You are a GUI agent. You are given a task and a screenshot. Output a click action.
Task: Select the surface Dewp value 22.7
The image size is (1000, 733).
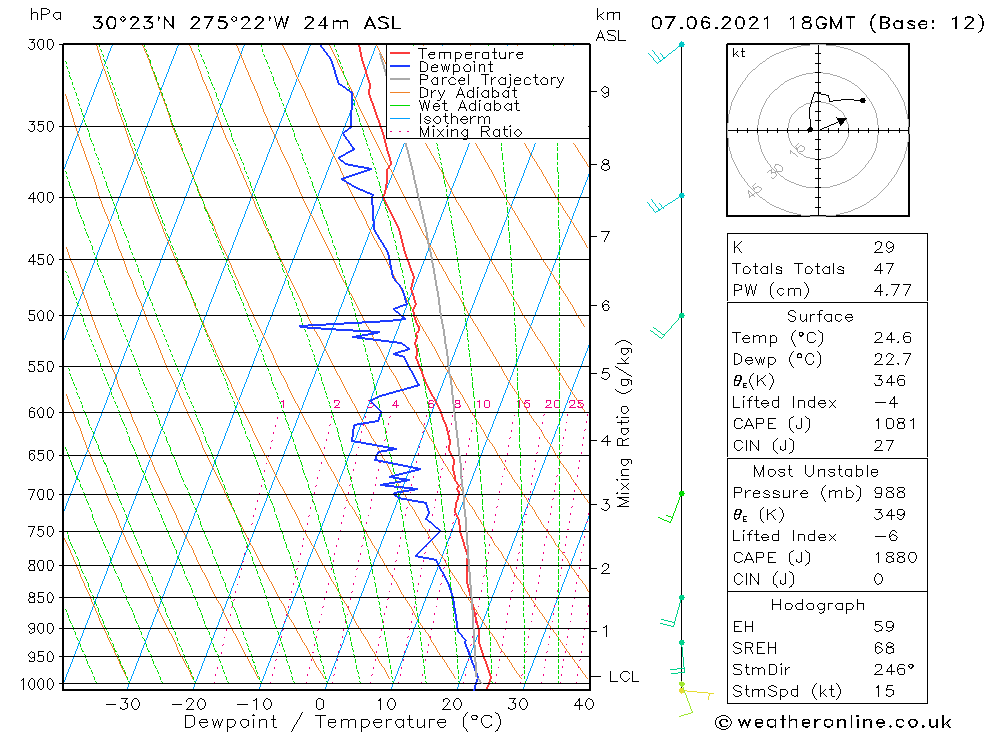(x=892, y=359)
